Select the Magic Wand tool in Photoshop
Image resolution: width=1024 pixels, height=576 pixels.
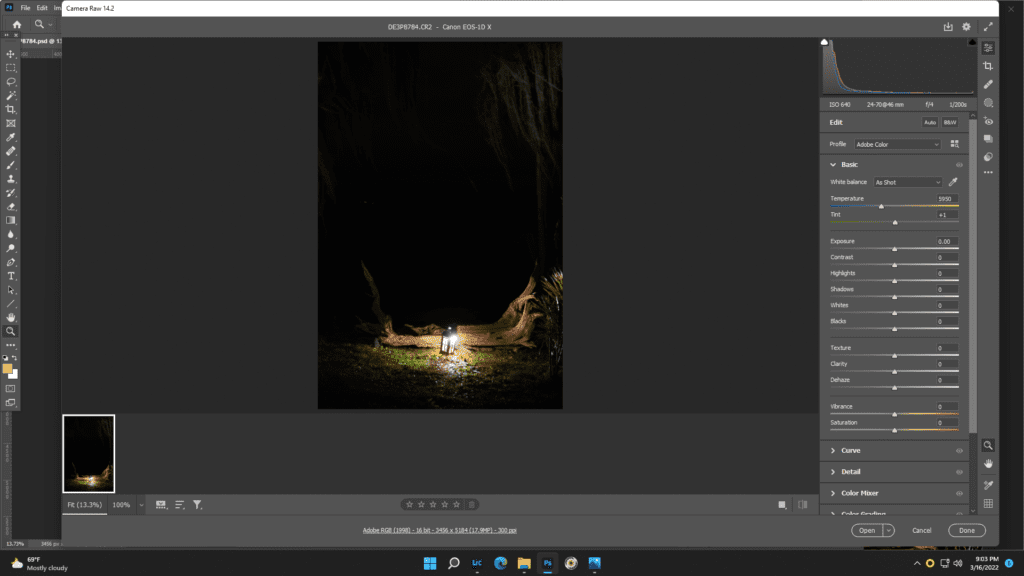tap(10, 95)
